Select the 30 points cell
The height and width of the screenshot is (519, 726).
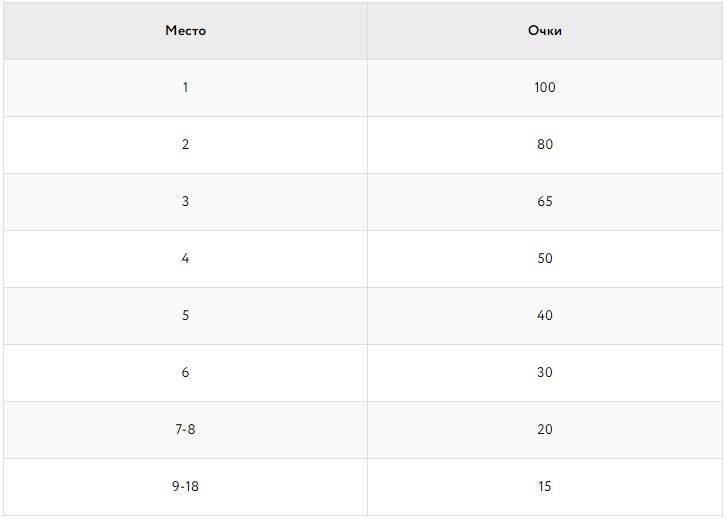pyautogui.click(x=544, y=373)
